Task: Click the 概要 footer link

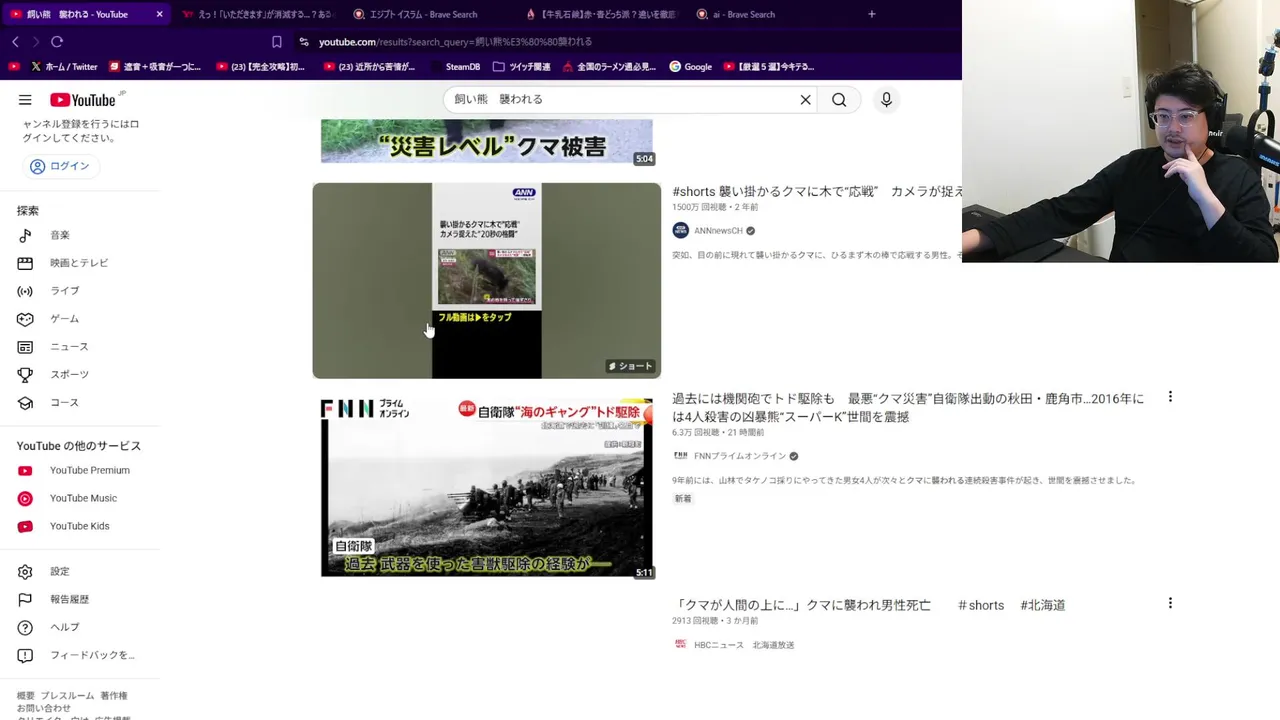Action: (x=26, y=696)
